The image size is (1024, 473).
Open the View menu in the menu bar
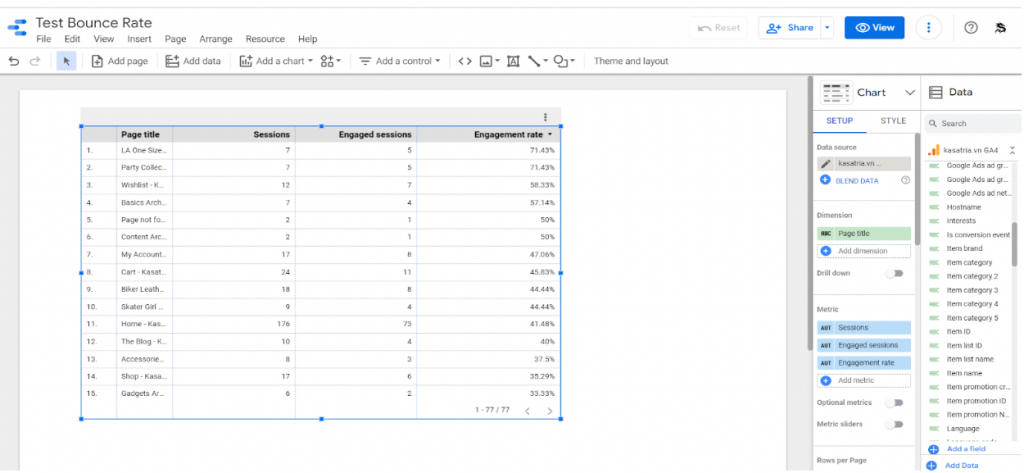point(104,39)
